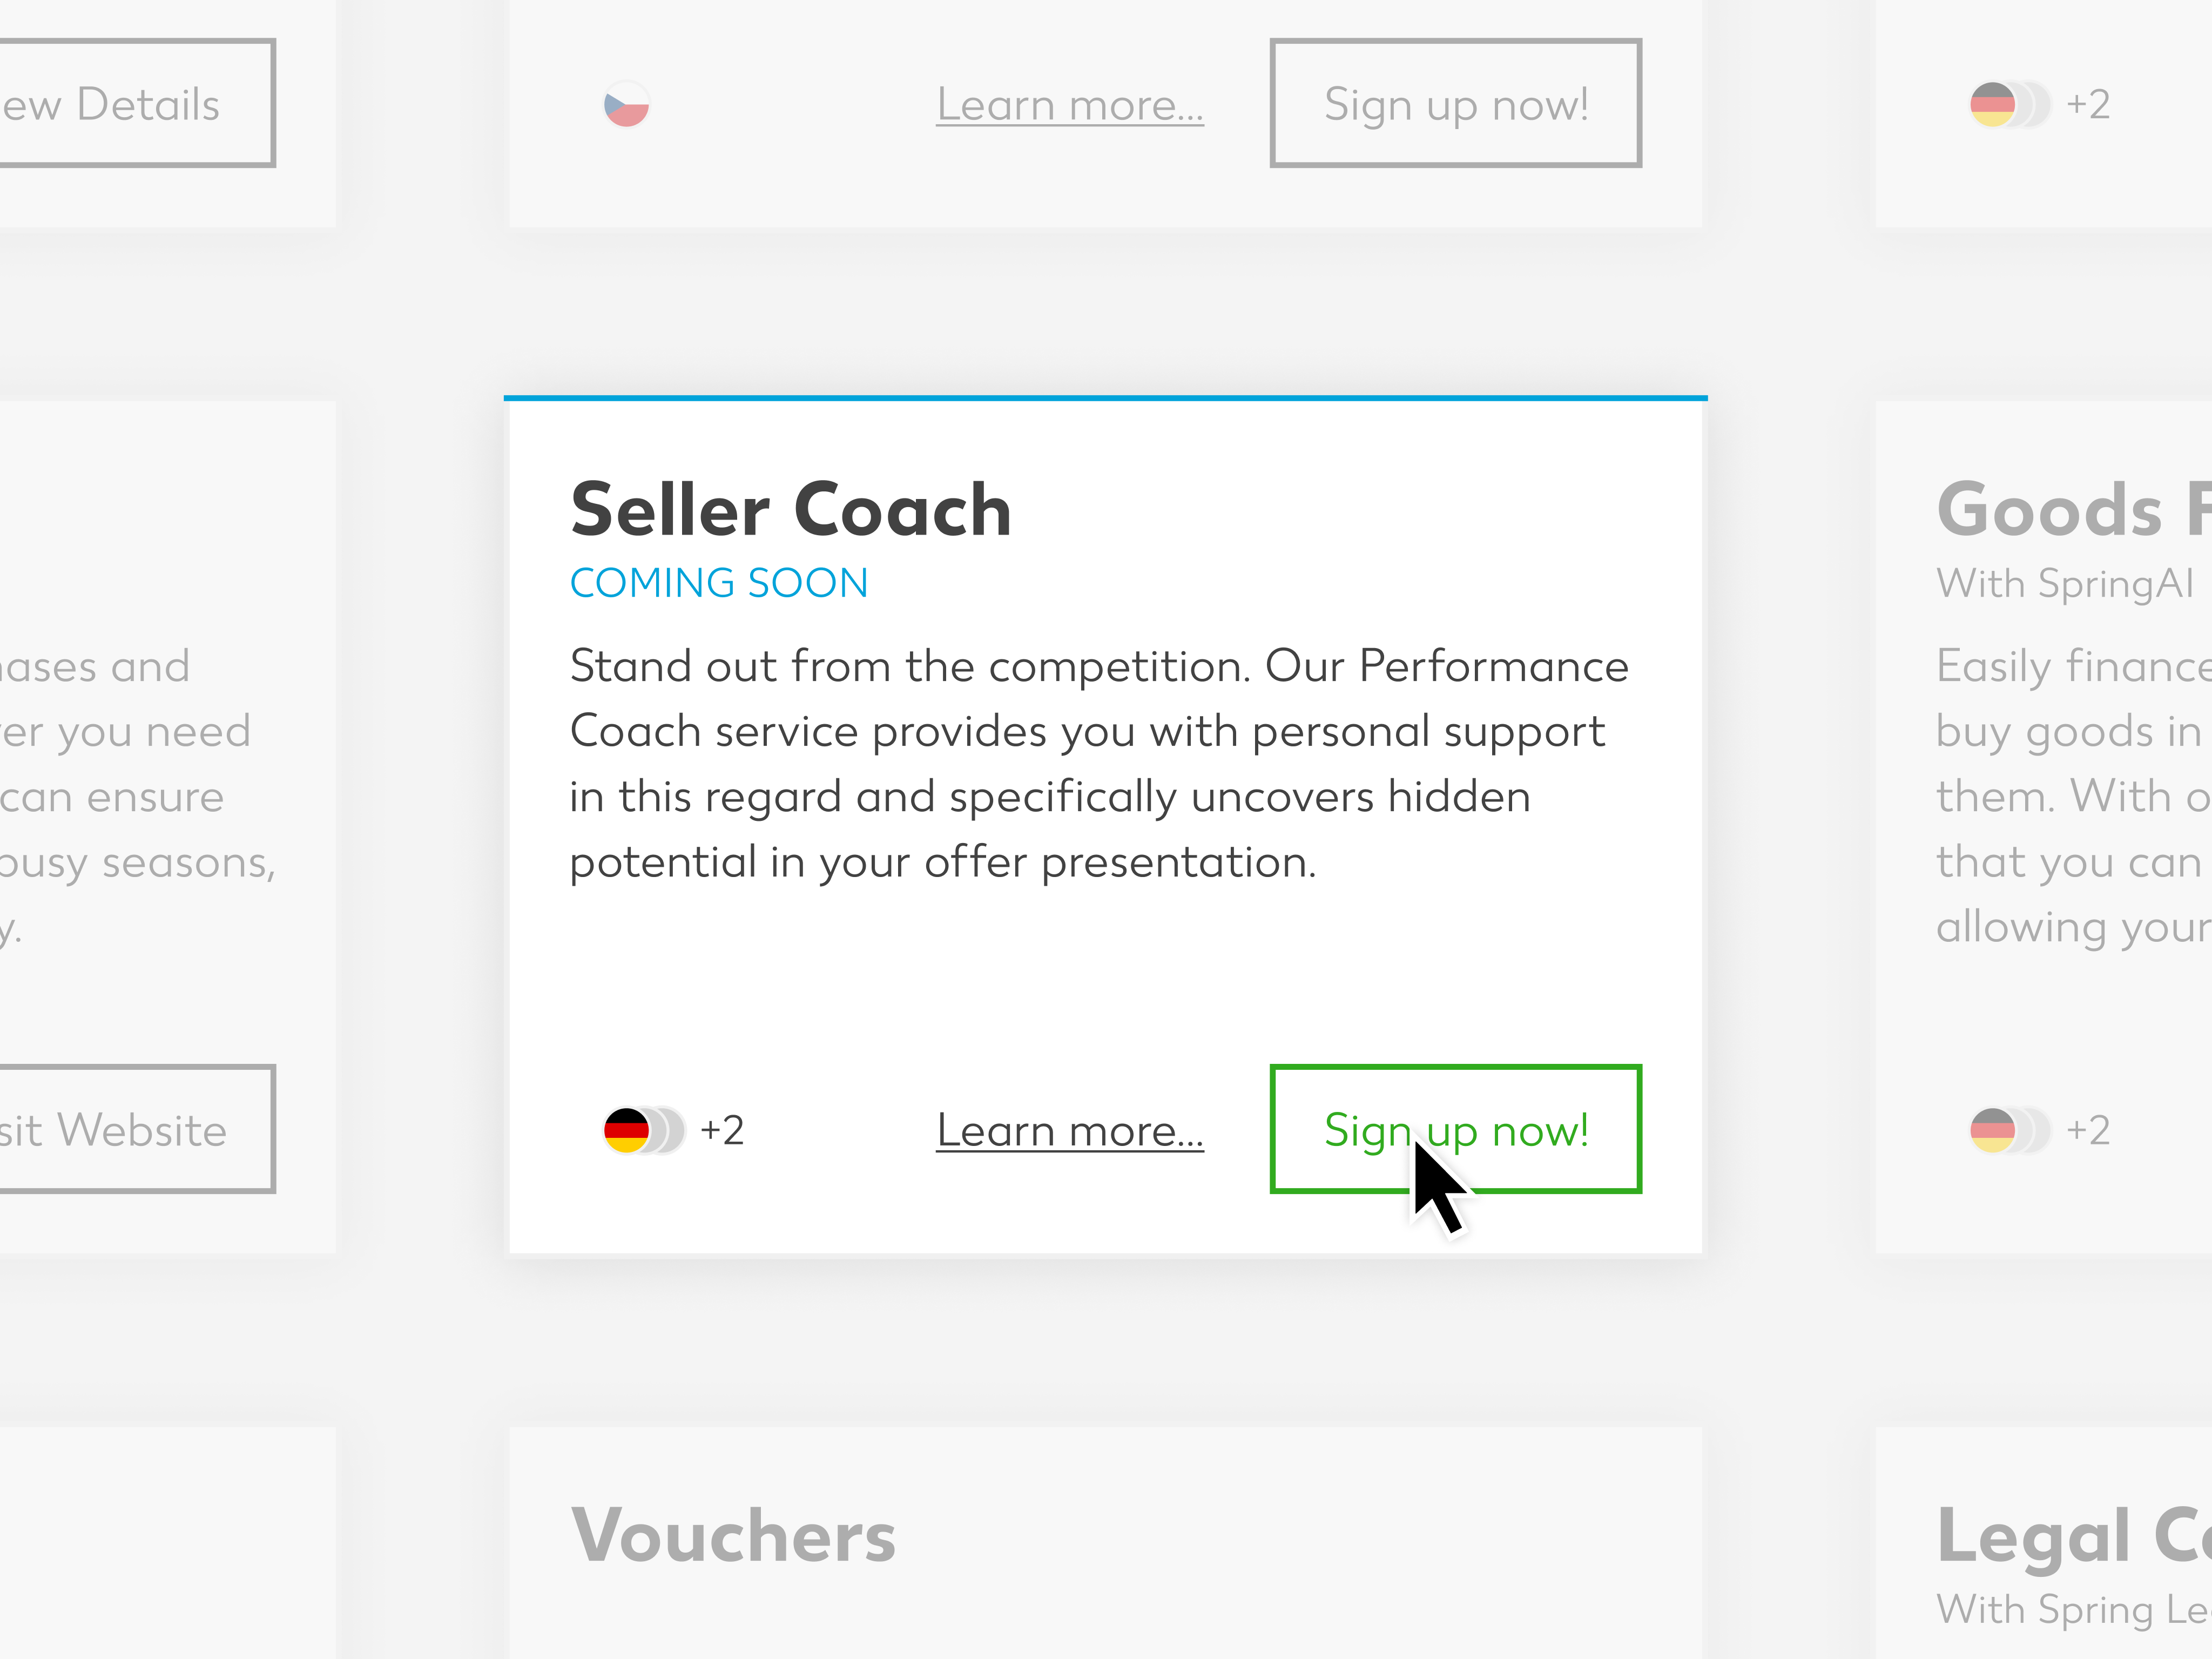Viewport: 2212px width, 1659px height.
Task: Click the With SpringAI subtitle text
Action: pos(2065,584)
